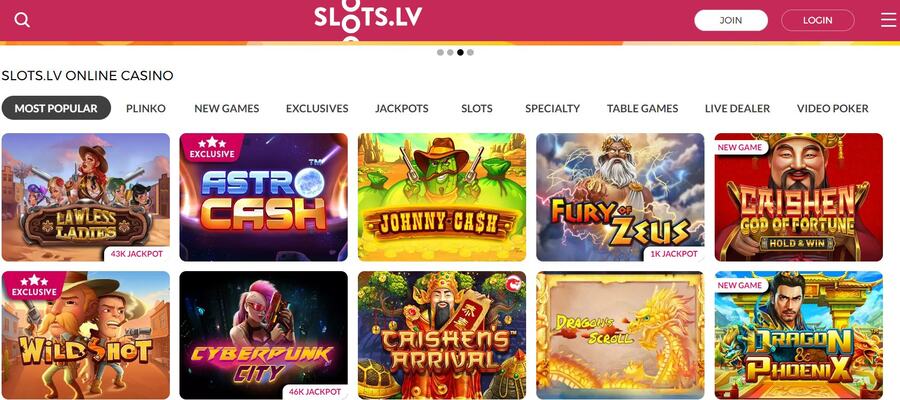Launch the Cyberpunk City game
Image resolution: width=900 pixels, height=400 pixels.
point(263,335)
